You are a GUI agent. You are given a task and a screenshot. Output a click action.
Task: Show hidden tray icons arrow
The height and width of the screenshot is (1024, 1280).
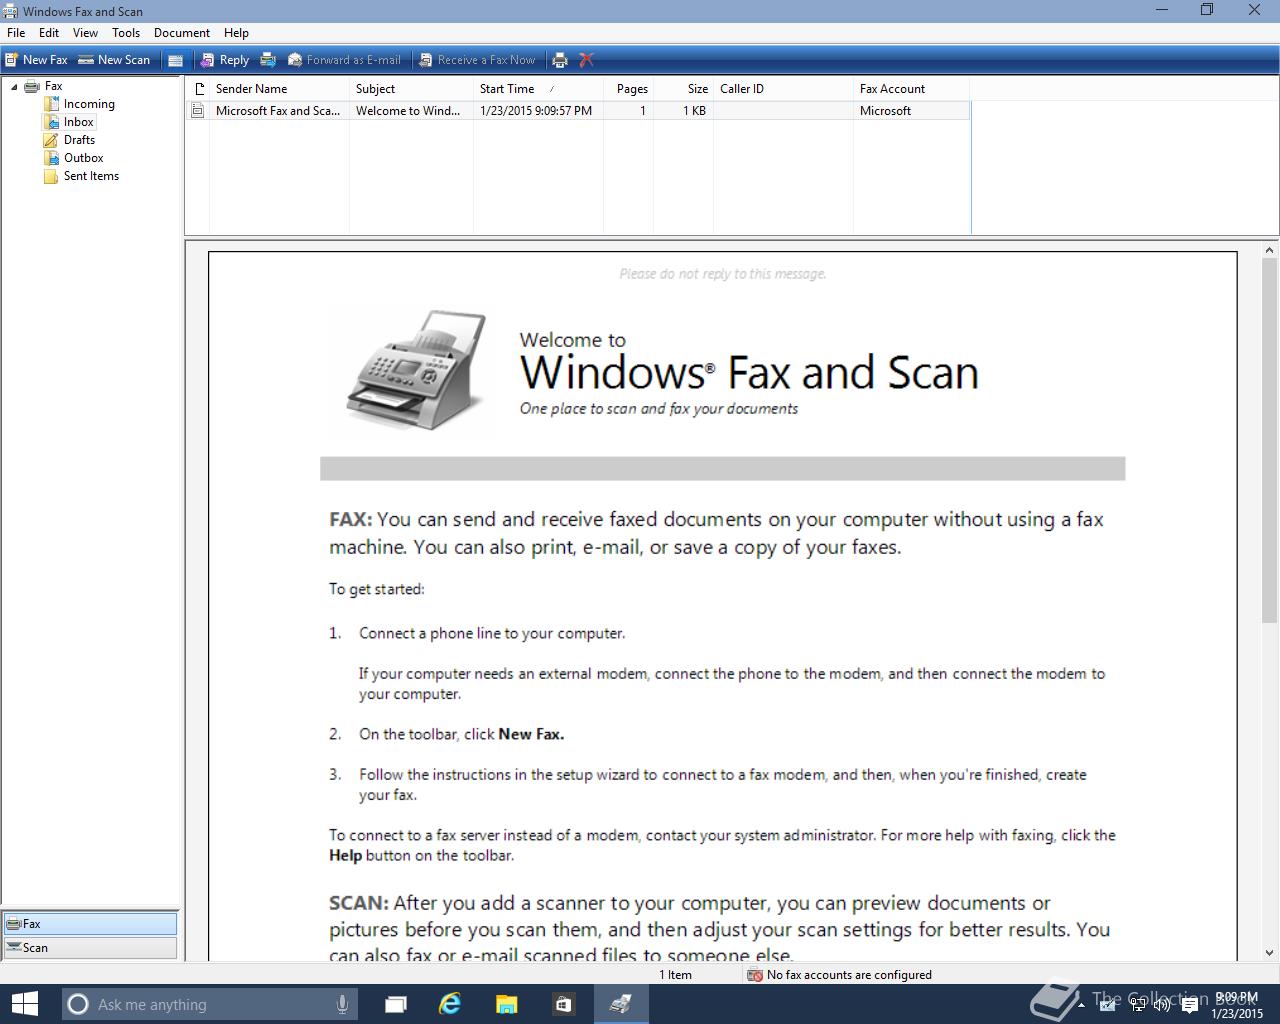tap(1083, 1005)
